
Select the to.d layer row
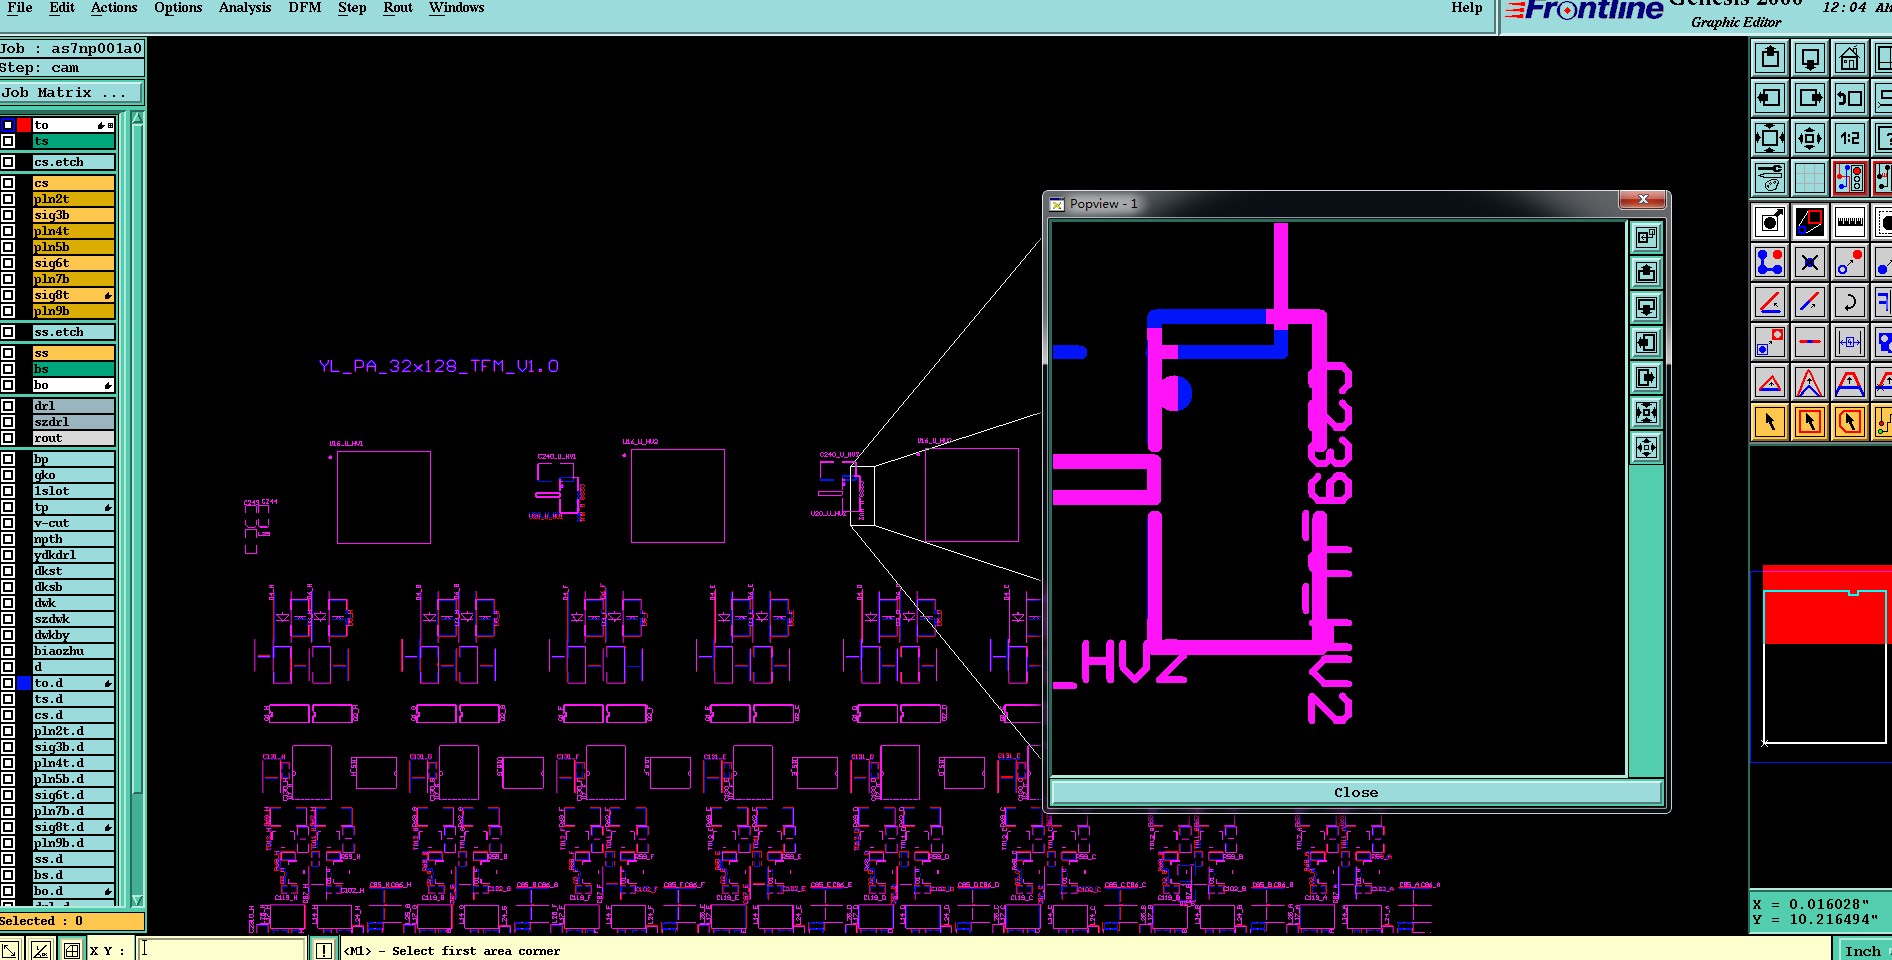click(x=73, y=683)
